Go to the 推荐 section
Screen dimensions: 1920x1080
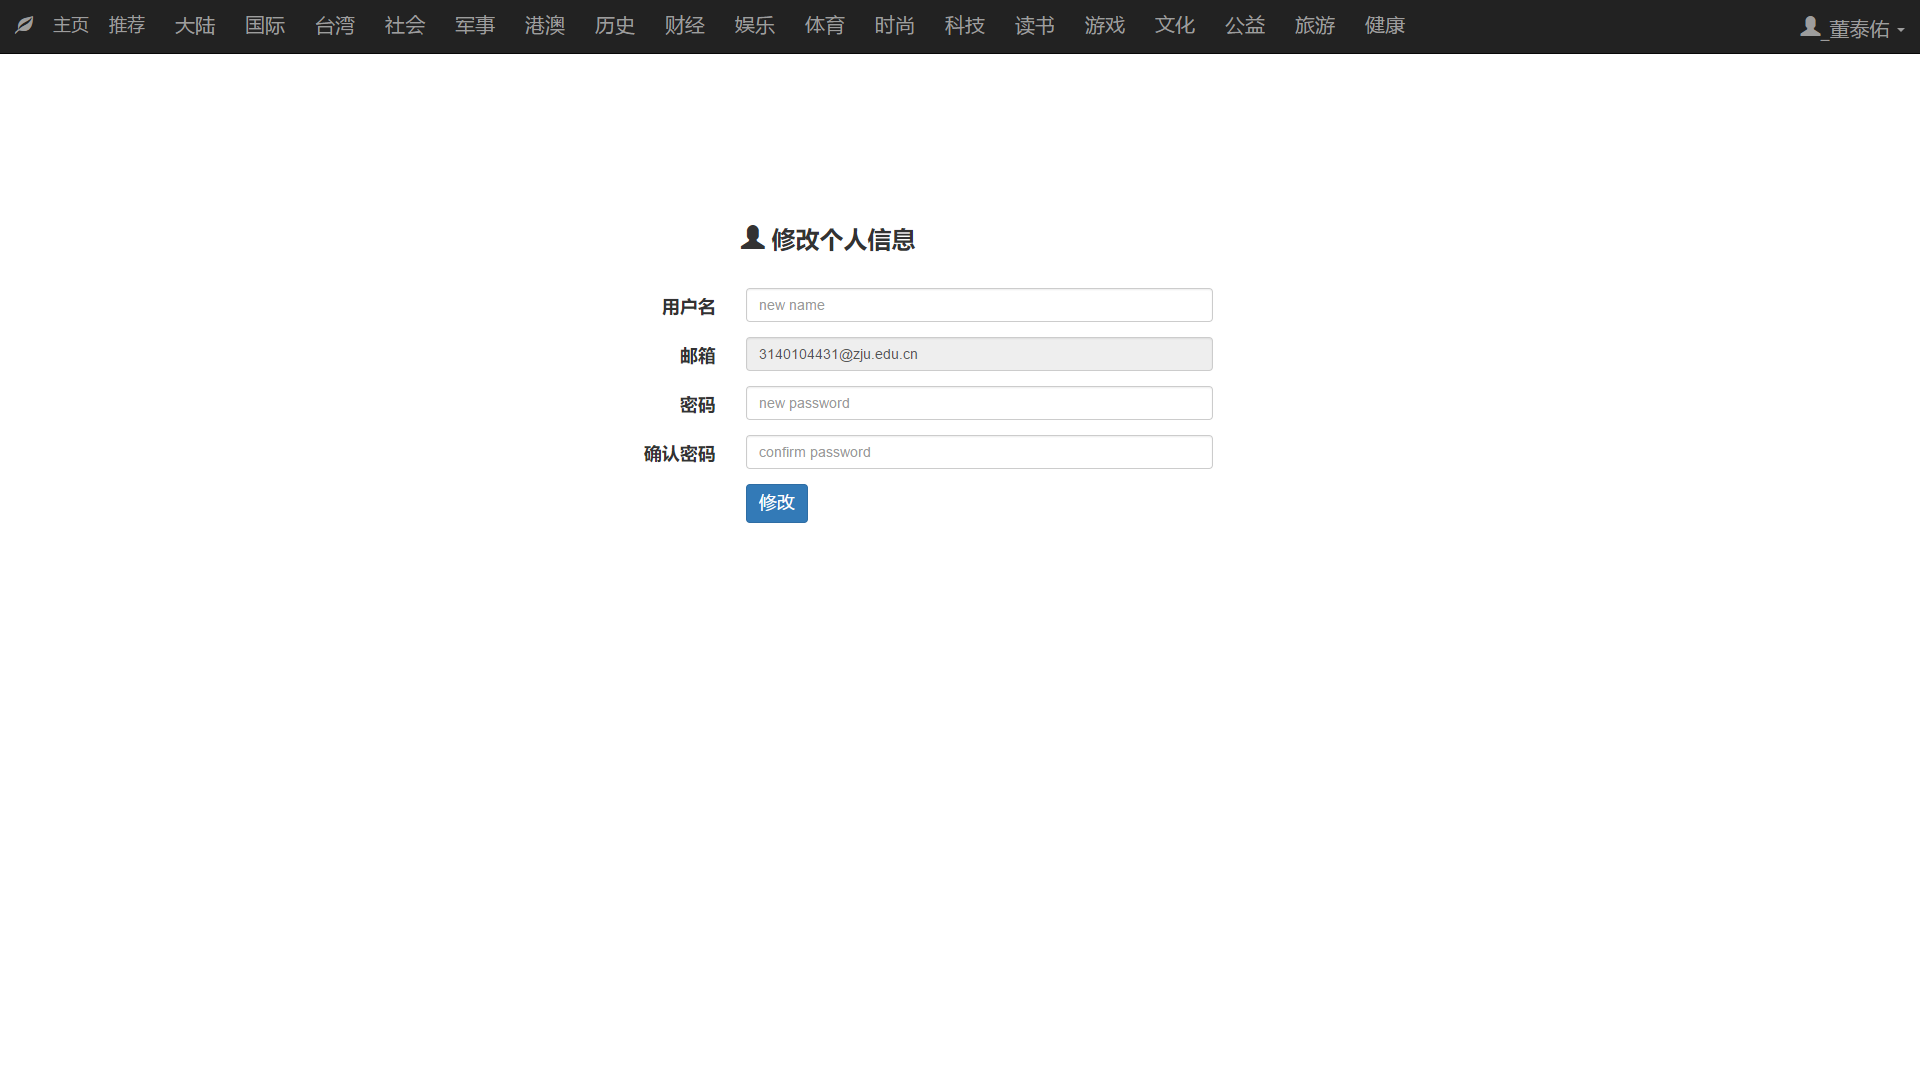click(127, 25)
